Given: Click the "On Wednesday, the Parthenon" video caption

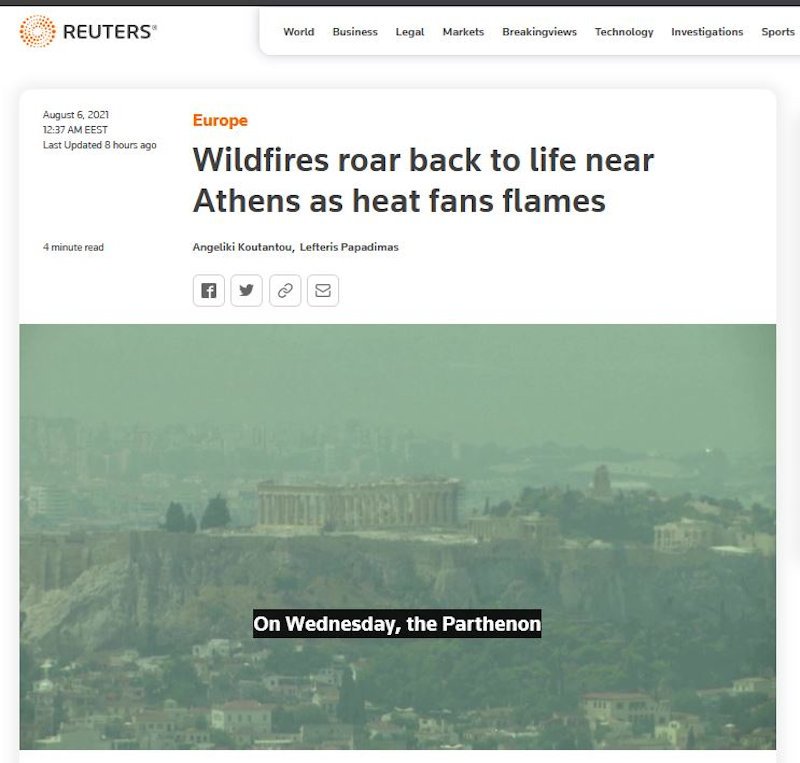Looking at the screenshot, I should coord(397,624).
